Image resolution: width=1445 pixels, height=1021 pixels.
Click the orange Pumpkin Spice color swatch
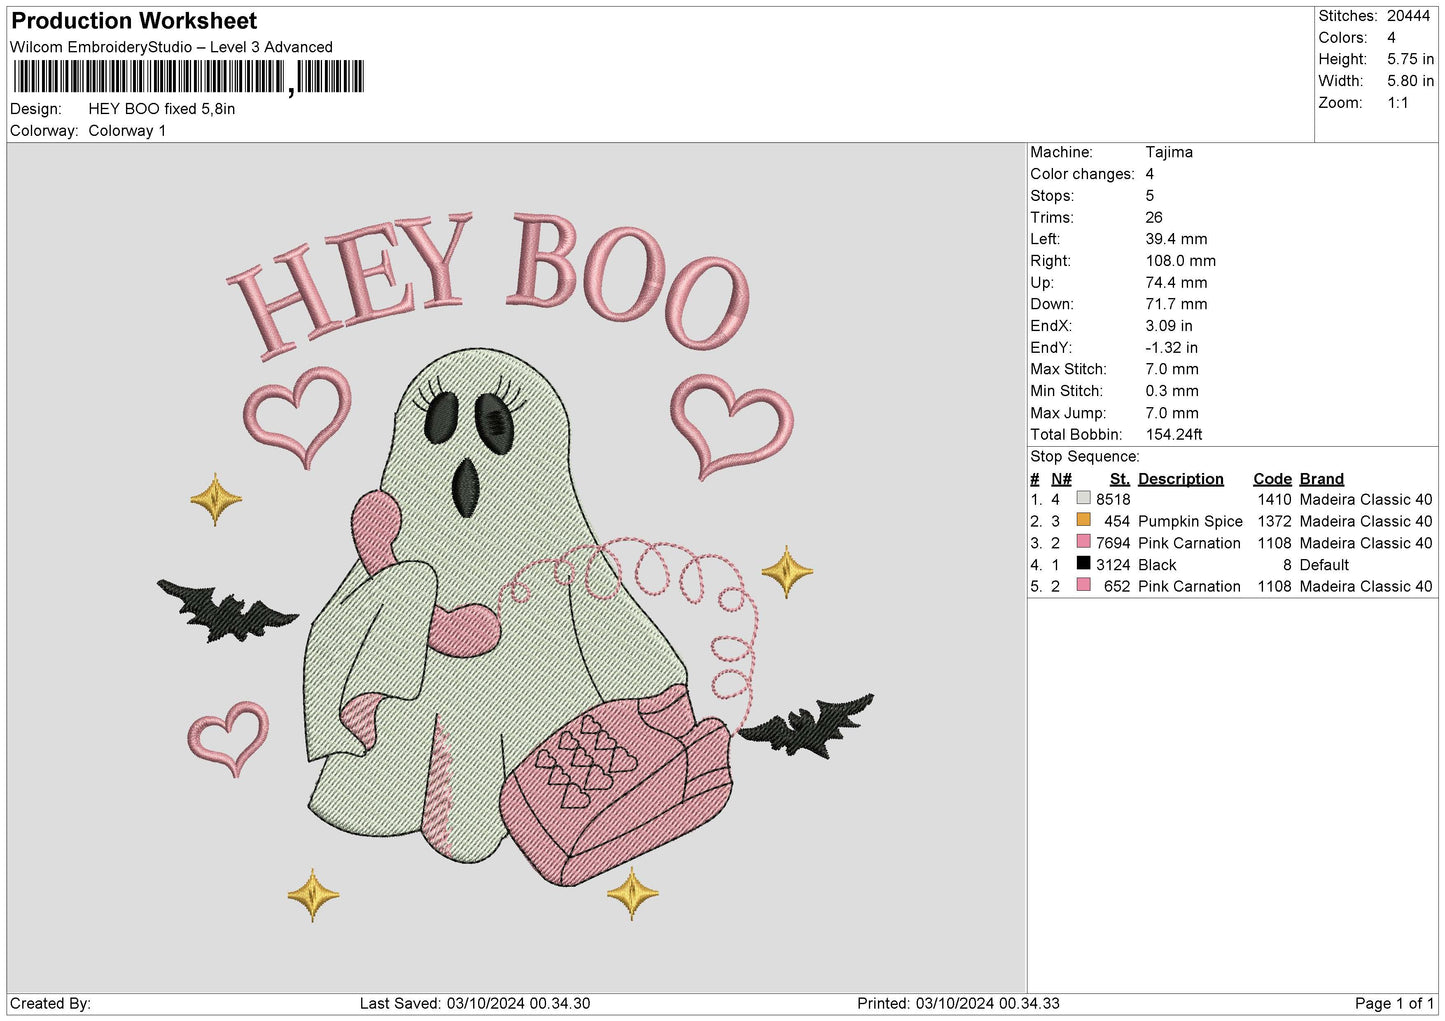click(x=1083, y=520)
